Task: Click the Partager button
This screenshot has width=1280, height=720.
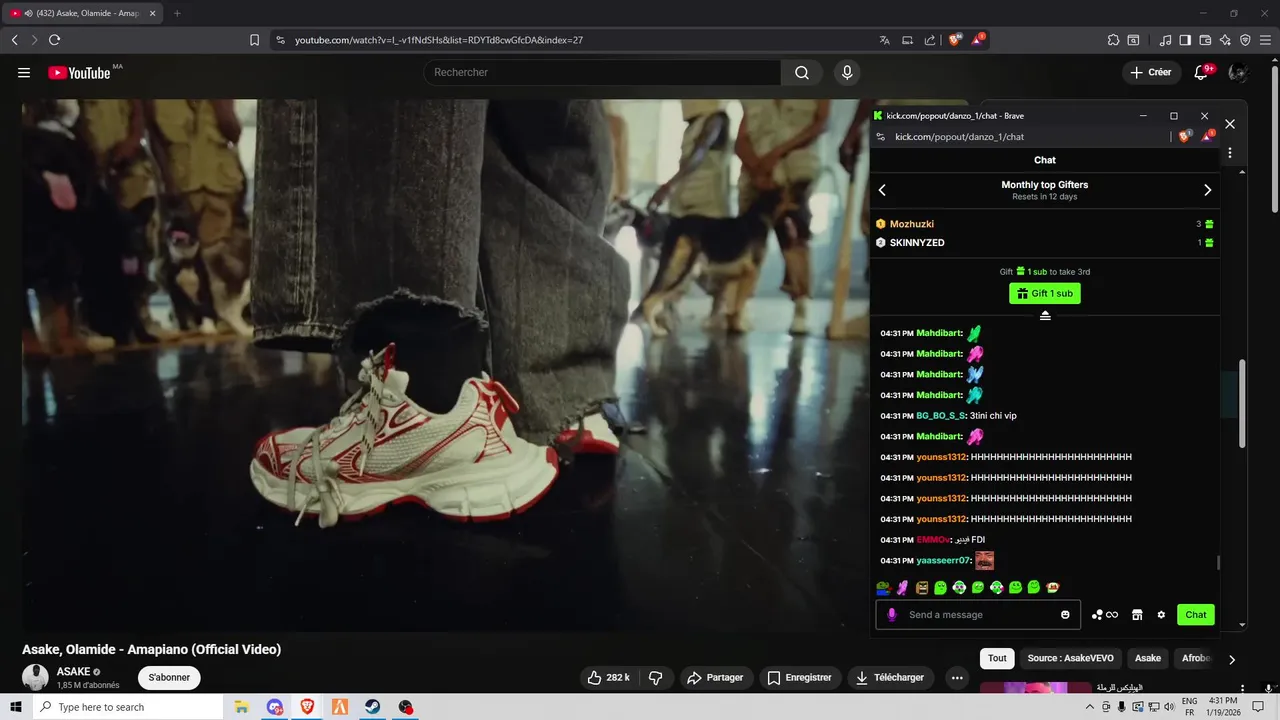Action: point(715,677)
